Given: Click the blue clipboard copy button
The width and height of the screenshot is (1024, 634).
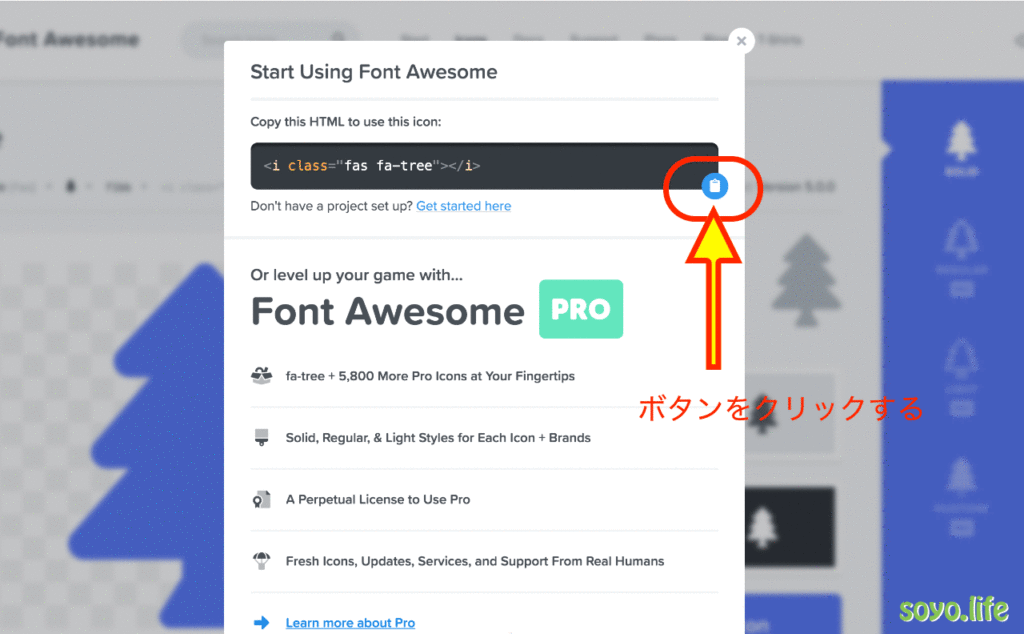Looking at the screenshot, I should [714, 186].
